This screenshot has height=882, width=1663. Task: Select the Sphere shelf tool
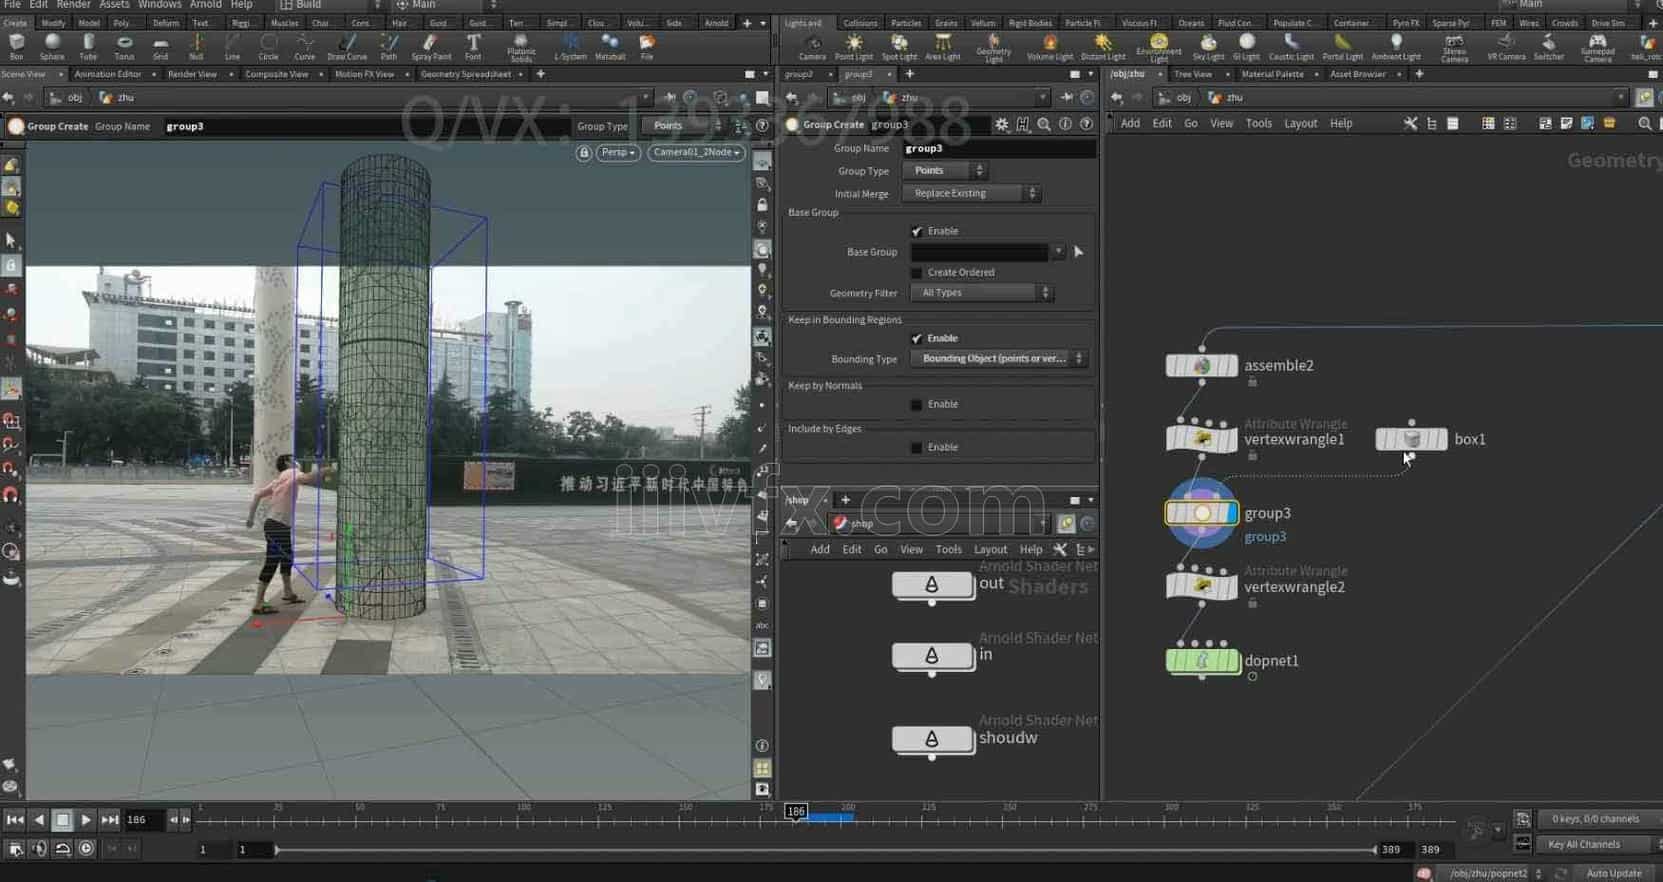click(52, 46)
